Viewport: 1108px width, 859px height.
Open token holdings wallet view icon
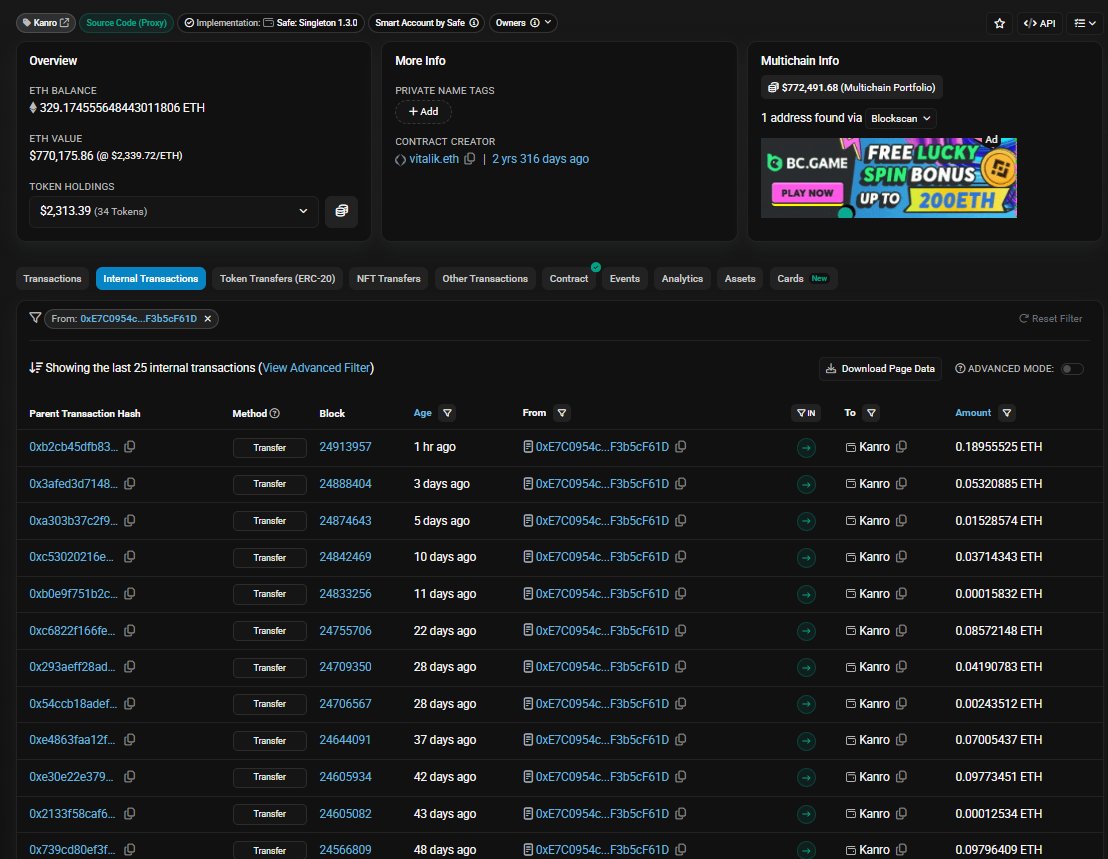[341, 211]
